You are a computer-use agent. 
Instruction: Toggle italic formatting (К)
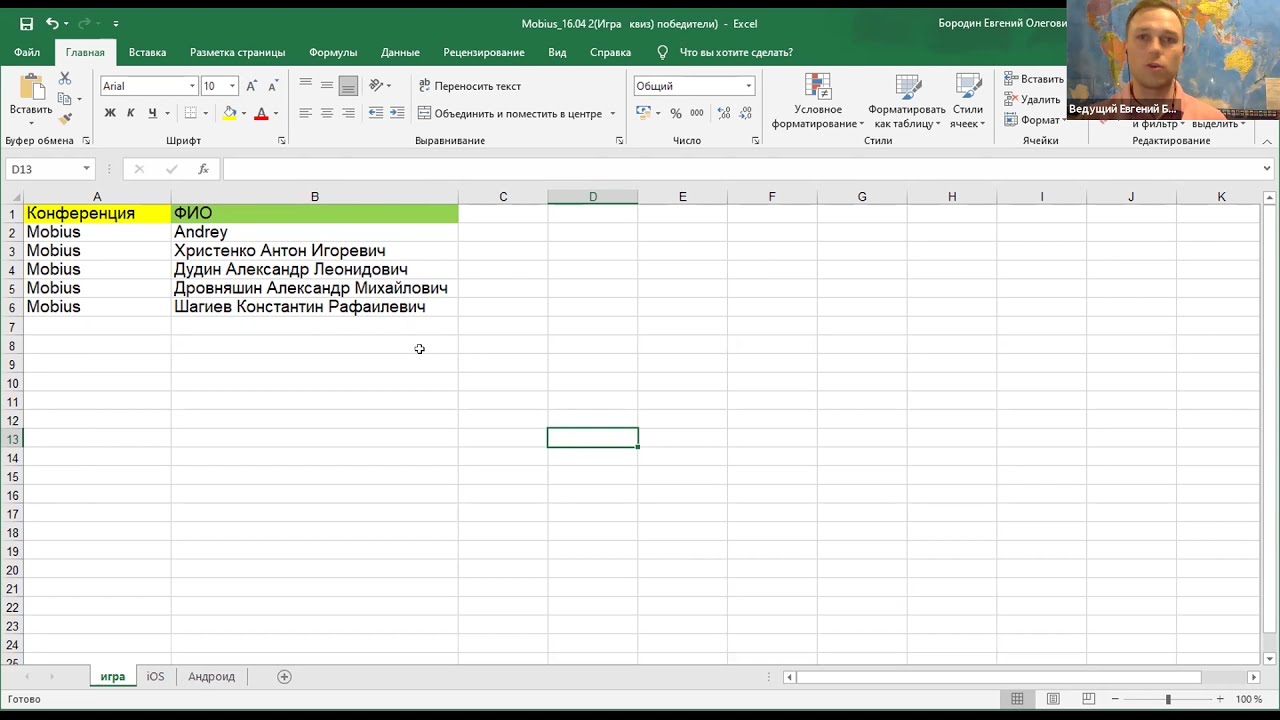coord(130,113)
